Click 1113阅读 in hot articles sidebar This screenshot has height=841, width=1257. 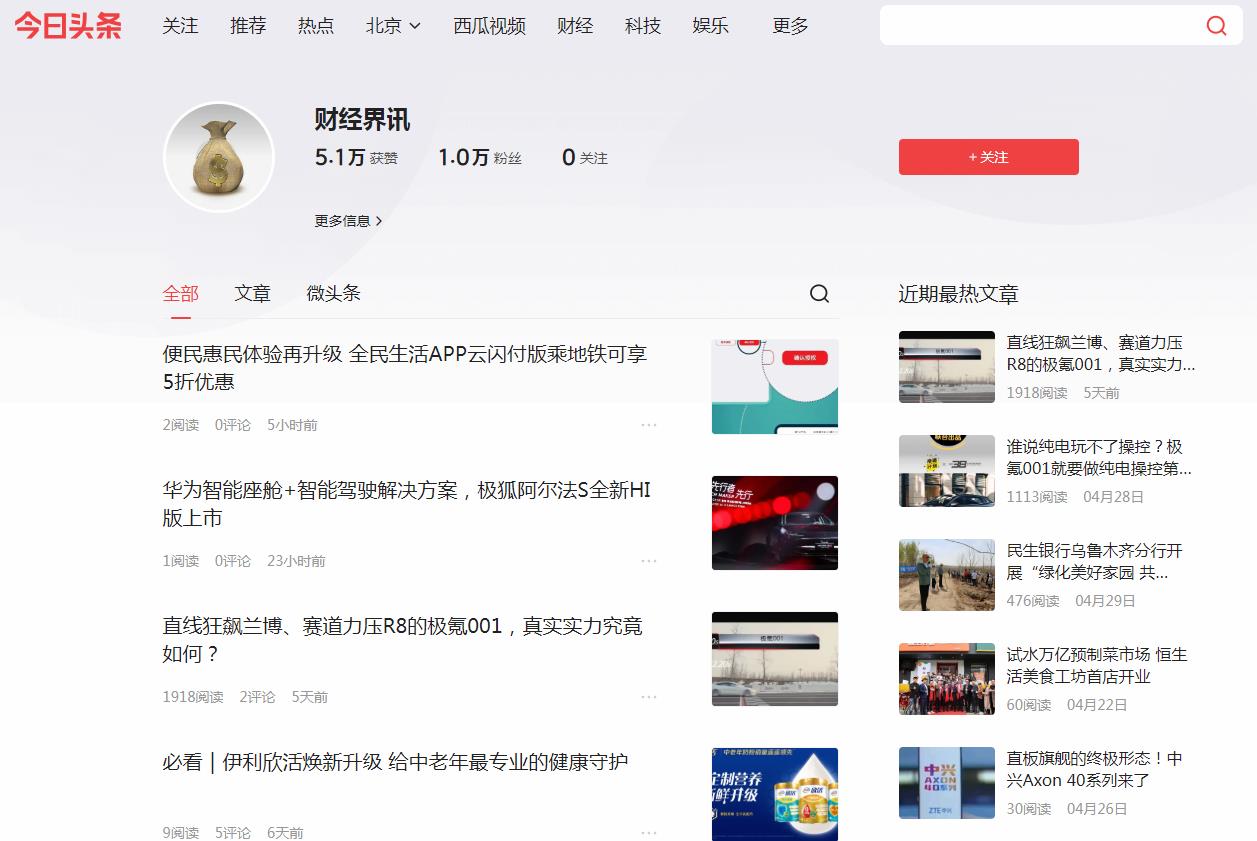point(1037,497)
